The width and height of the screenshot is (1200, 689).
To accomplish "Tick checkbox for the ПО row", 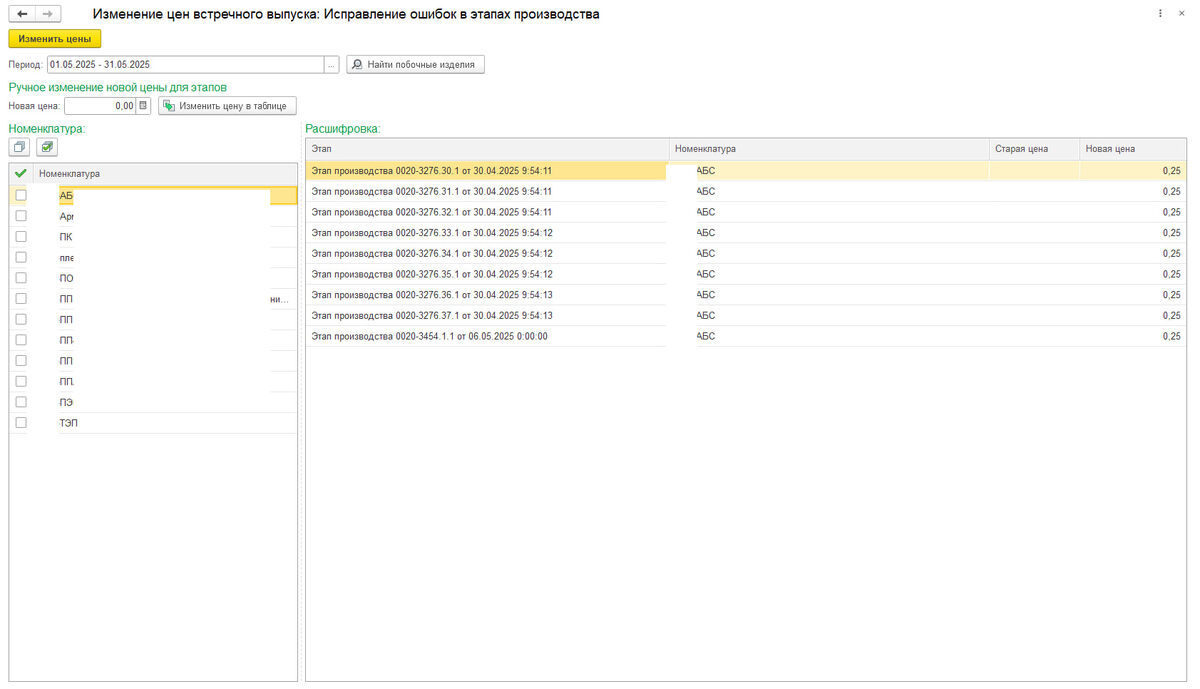I will (21, 278).
